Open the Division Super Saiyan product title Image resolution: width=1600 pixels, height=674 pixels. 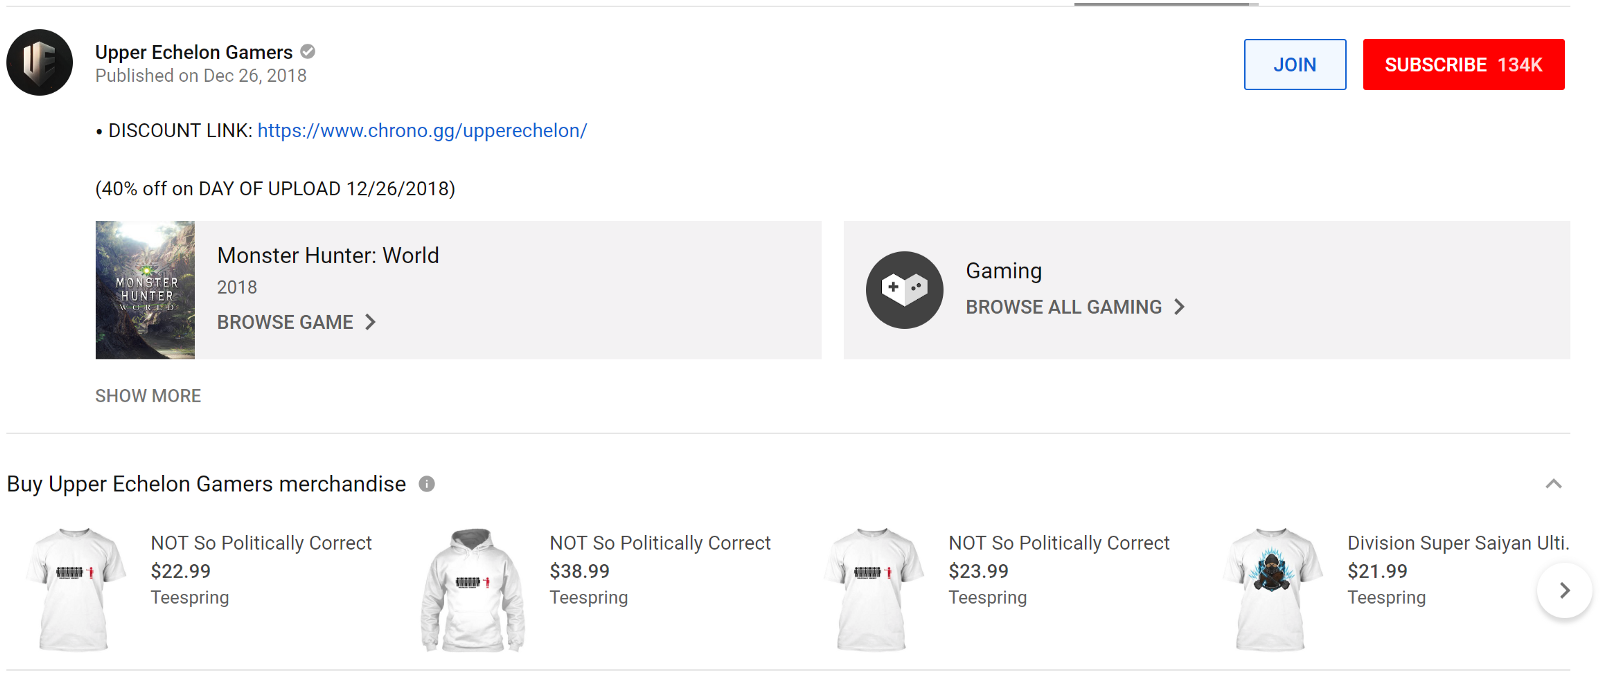coord(1457,543)
